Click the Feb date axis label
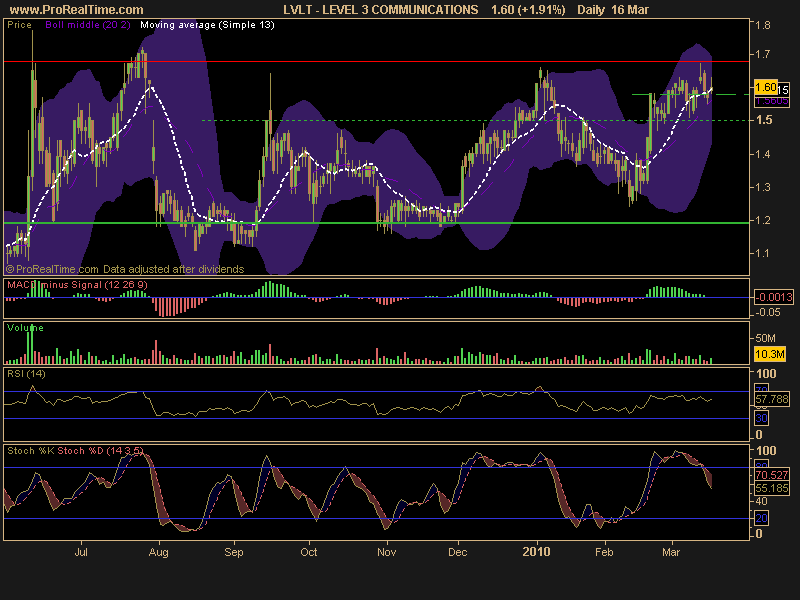 click(x=604, y=552)
